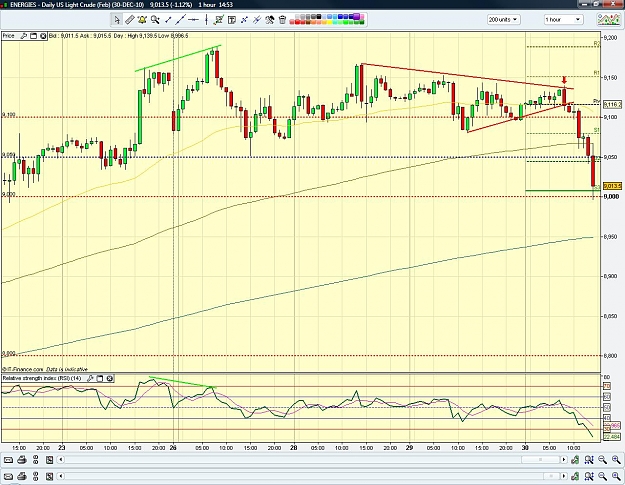Viewport: 625px width, 485px height.
Task: Click the window title ENERGIES - Daily US Light Crude
Action: coord(77,5)
